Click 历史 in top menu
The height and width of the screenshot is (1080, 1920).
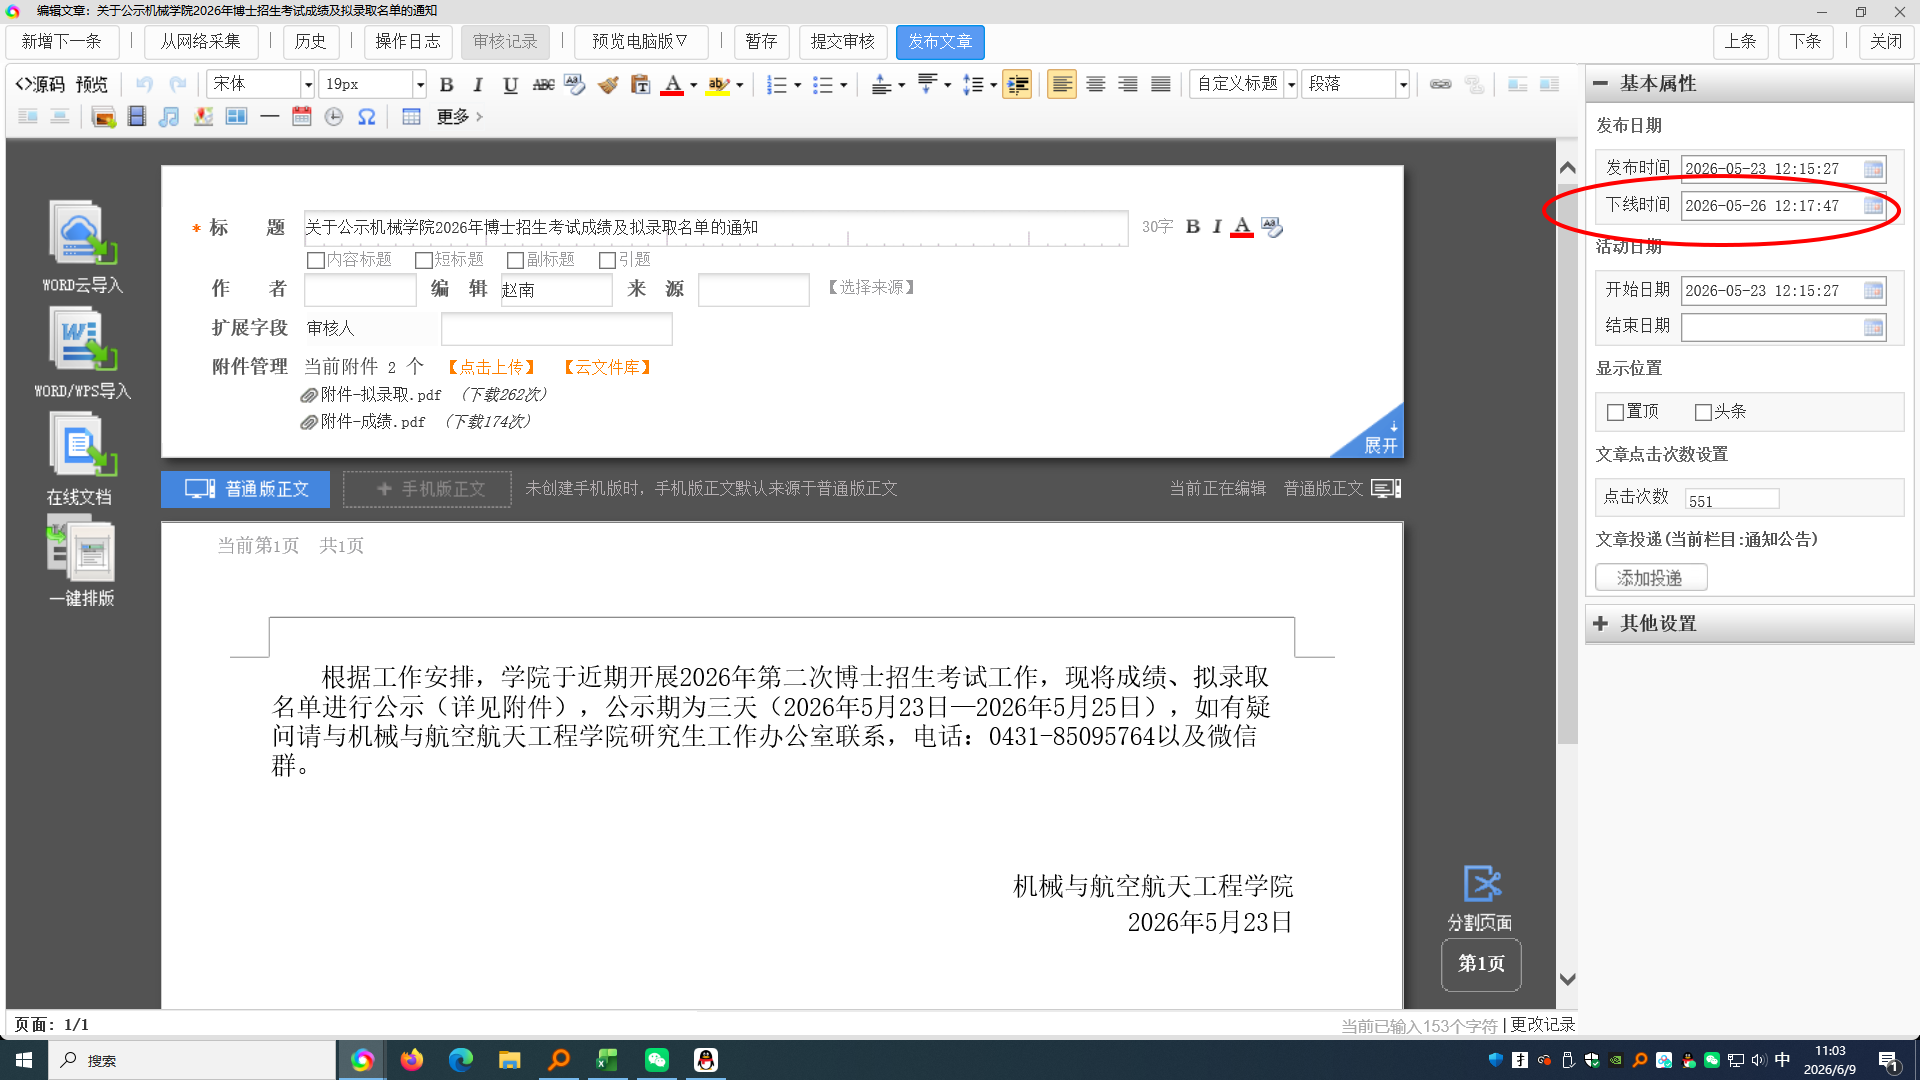310,42
